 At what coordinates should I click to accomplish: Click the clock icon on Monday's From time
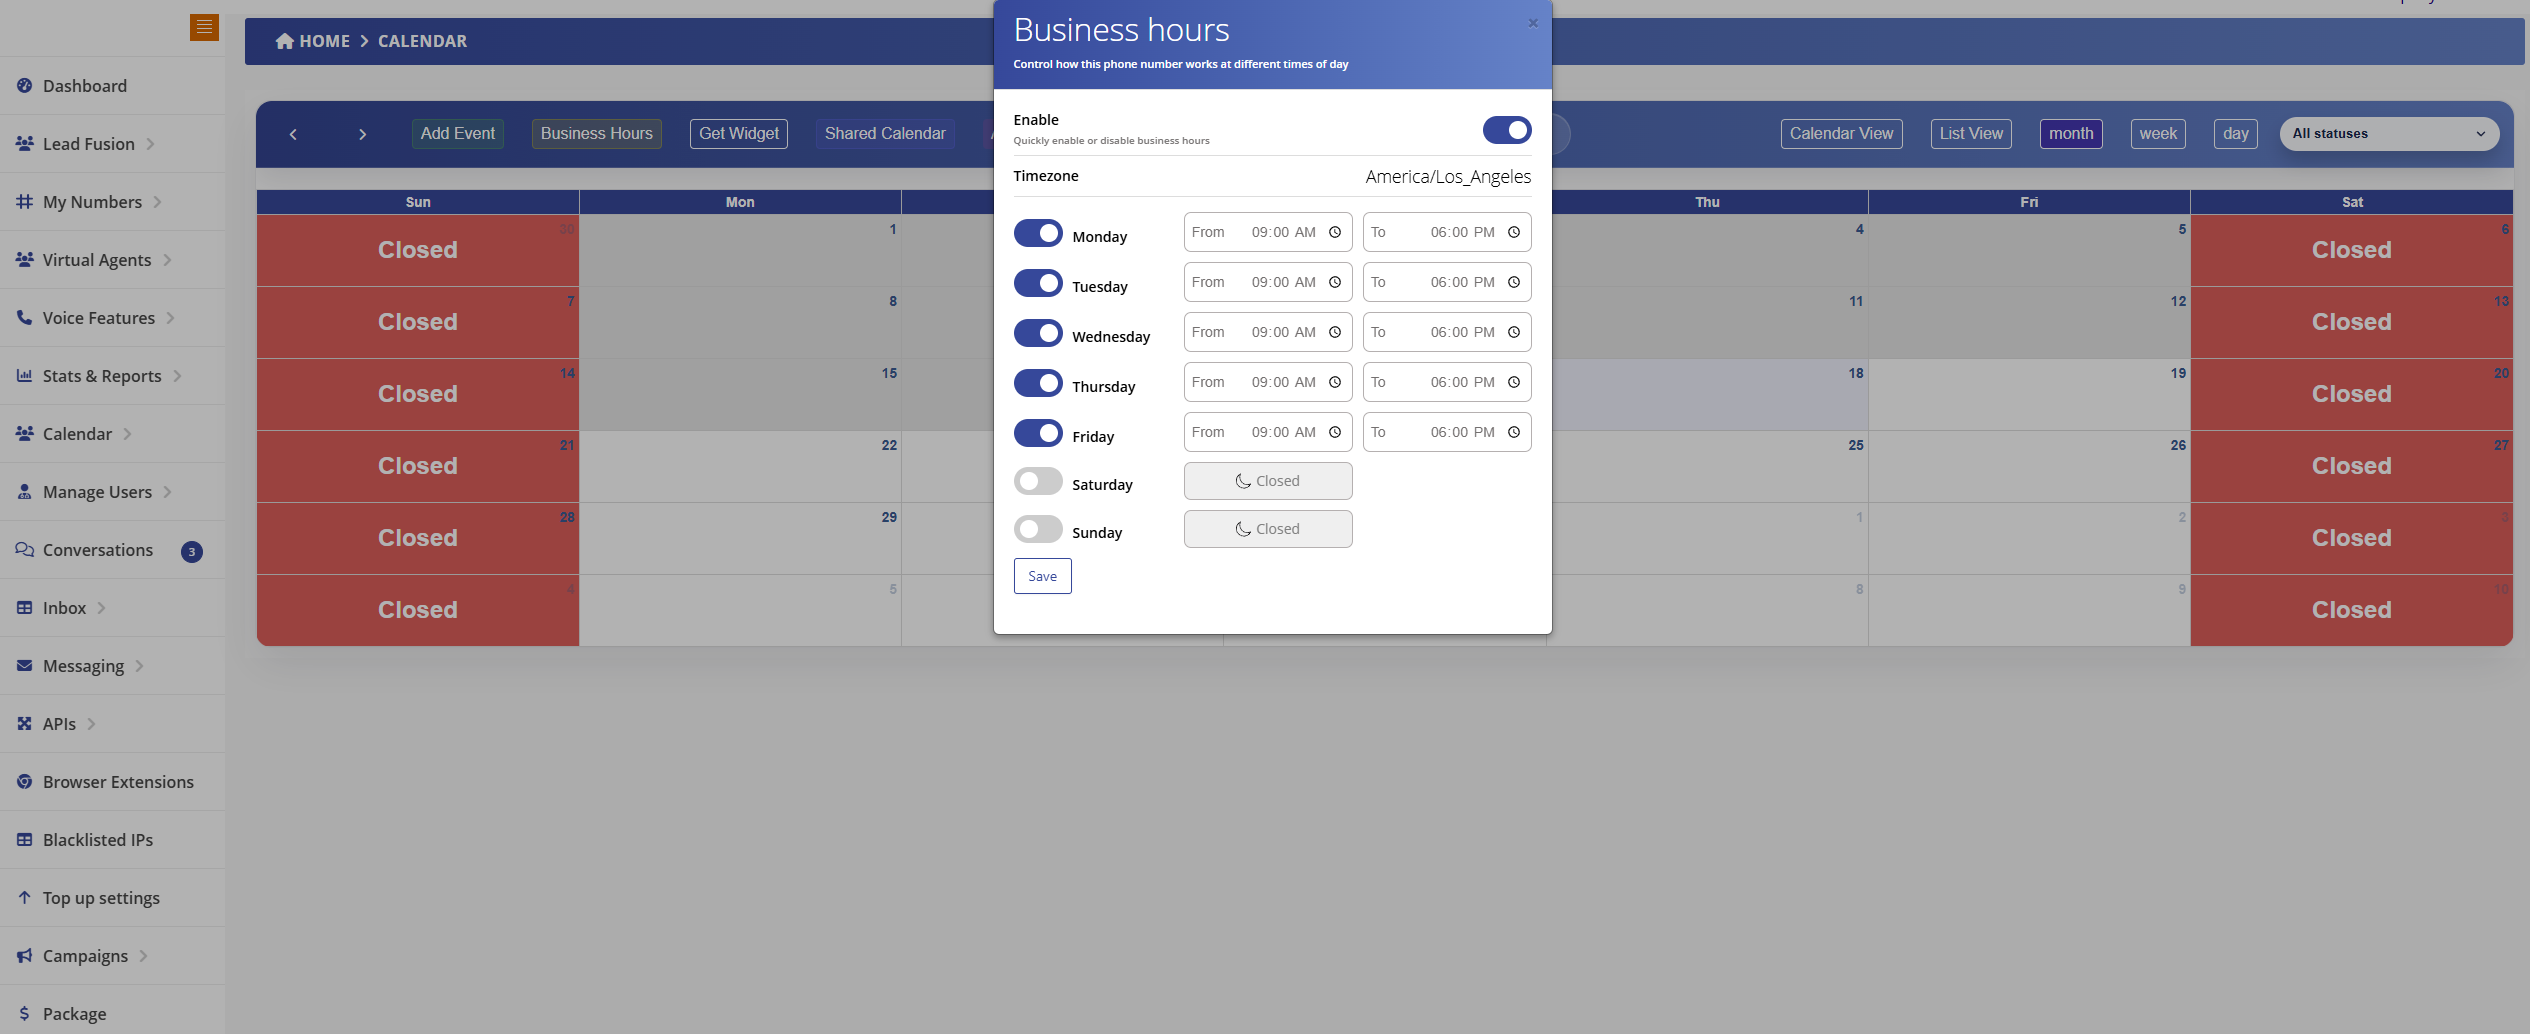point(1335,231)
